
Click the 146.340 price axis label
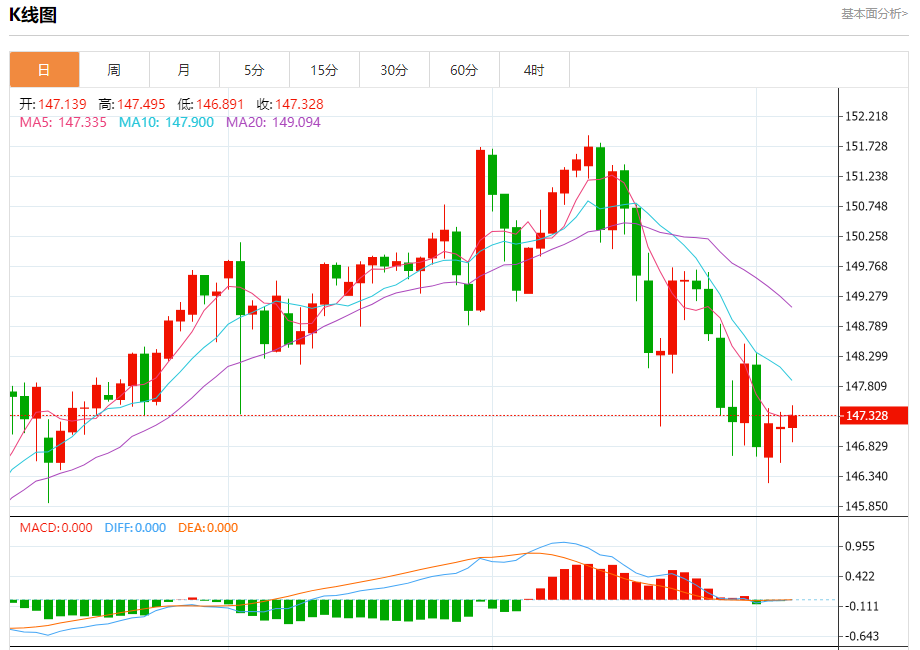[866, 476]
